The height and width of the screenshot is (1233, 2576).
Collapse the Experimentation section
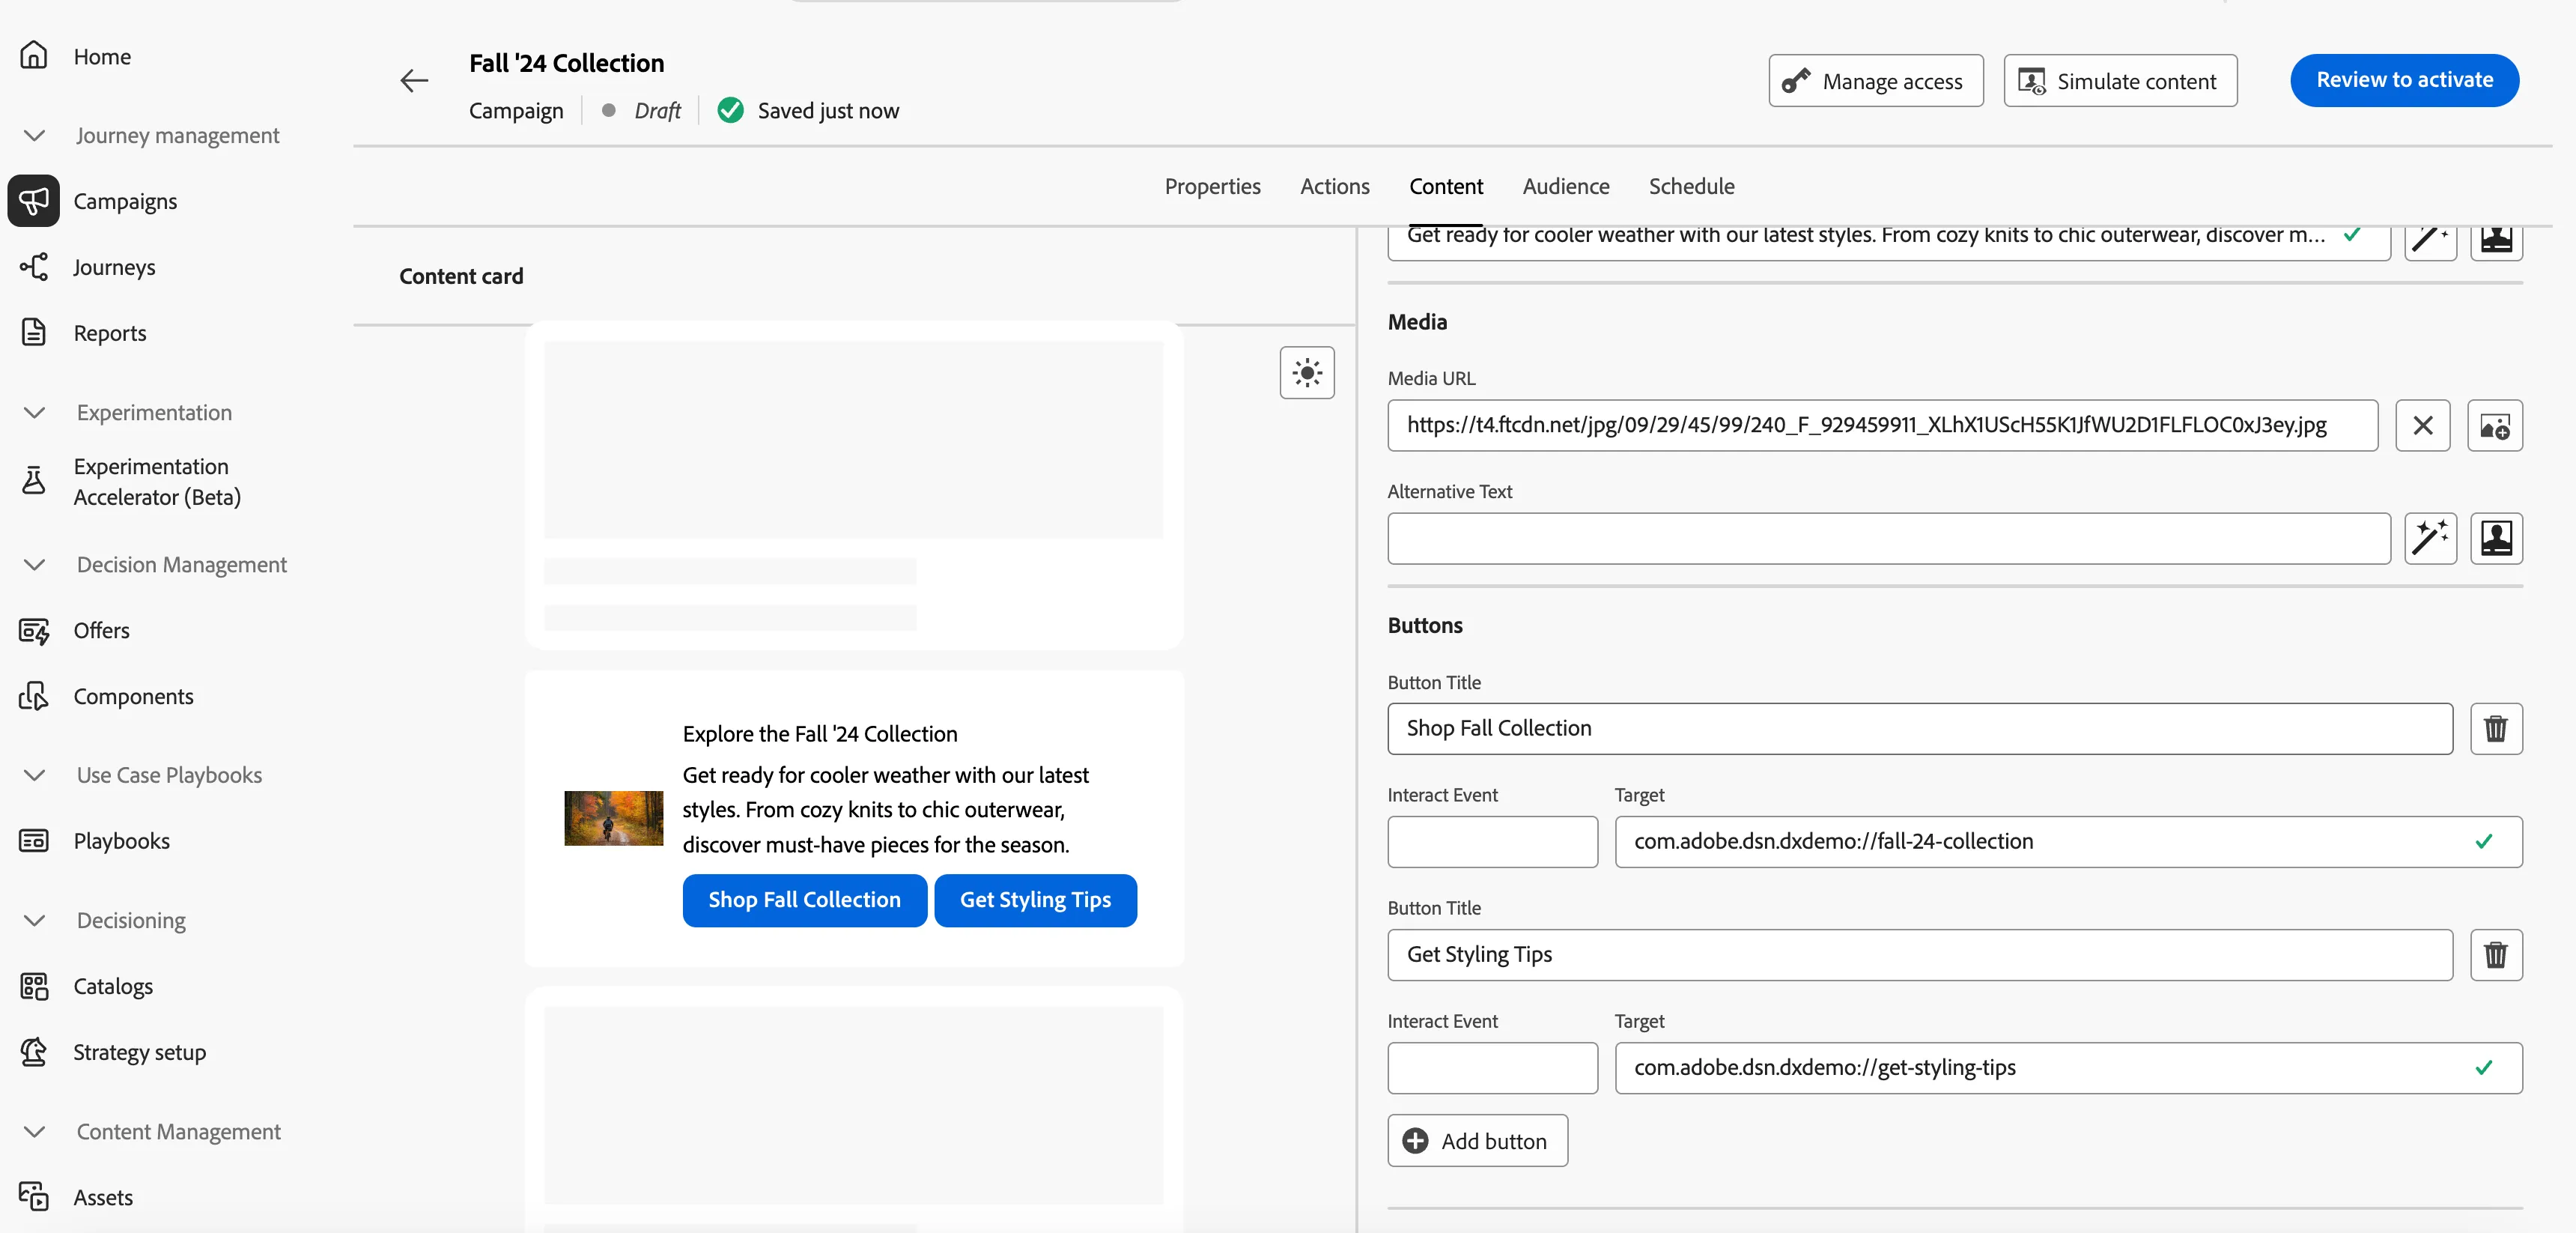[34, 412]
